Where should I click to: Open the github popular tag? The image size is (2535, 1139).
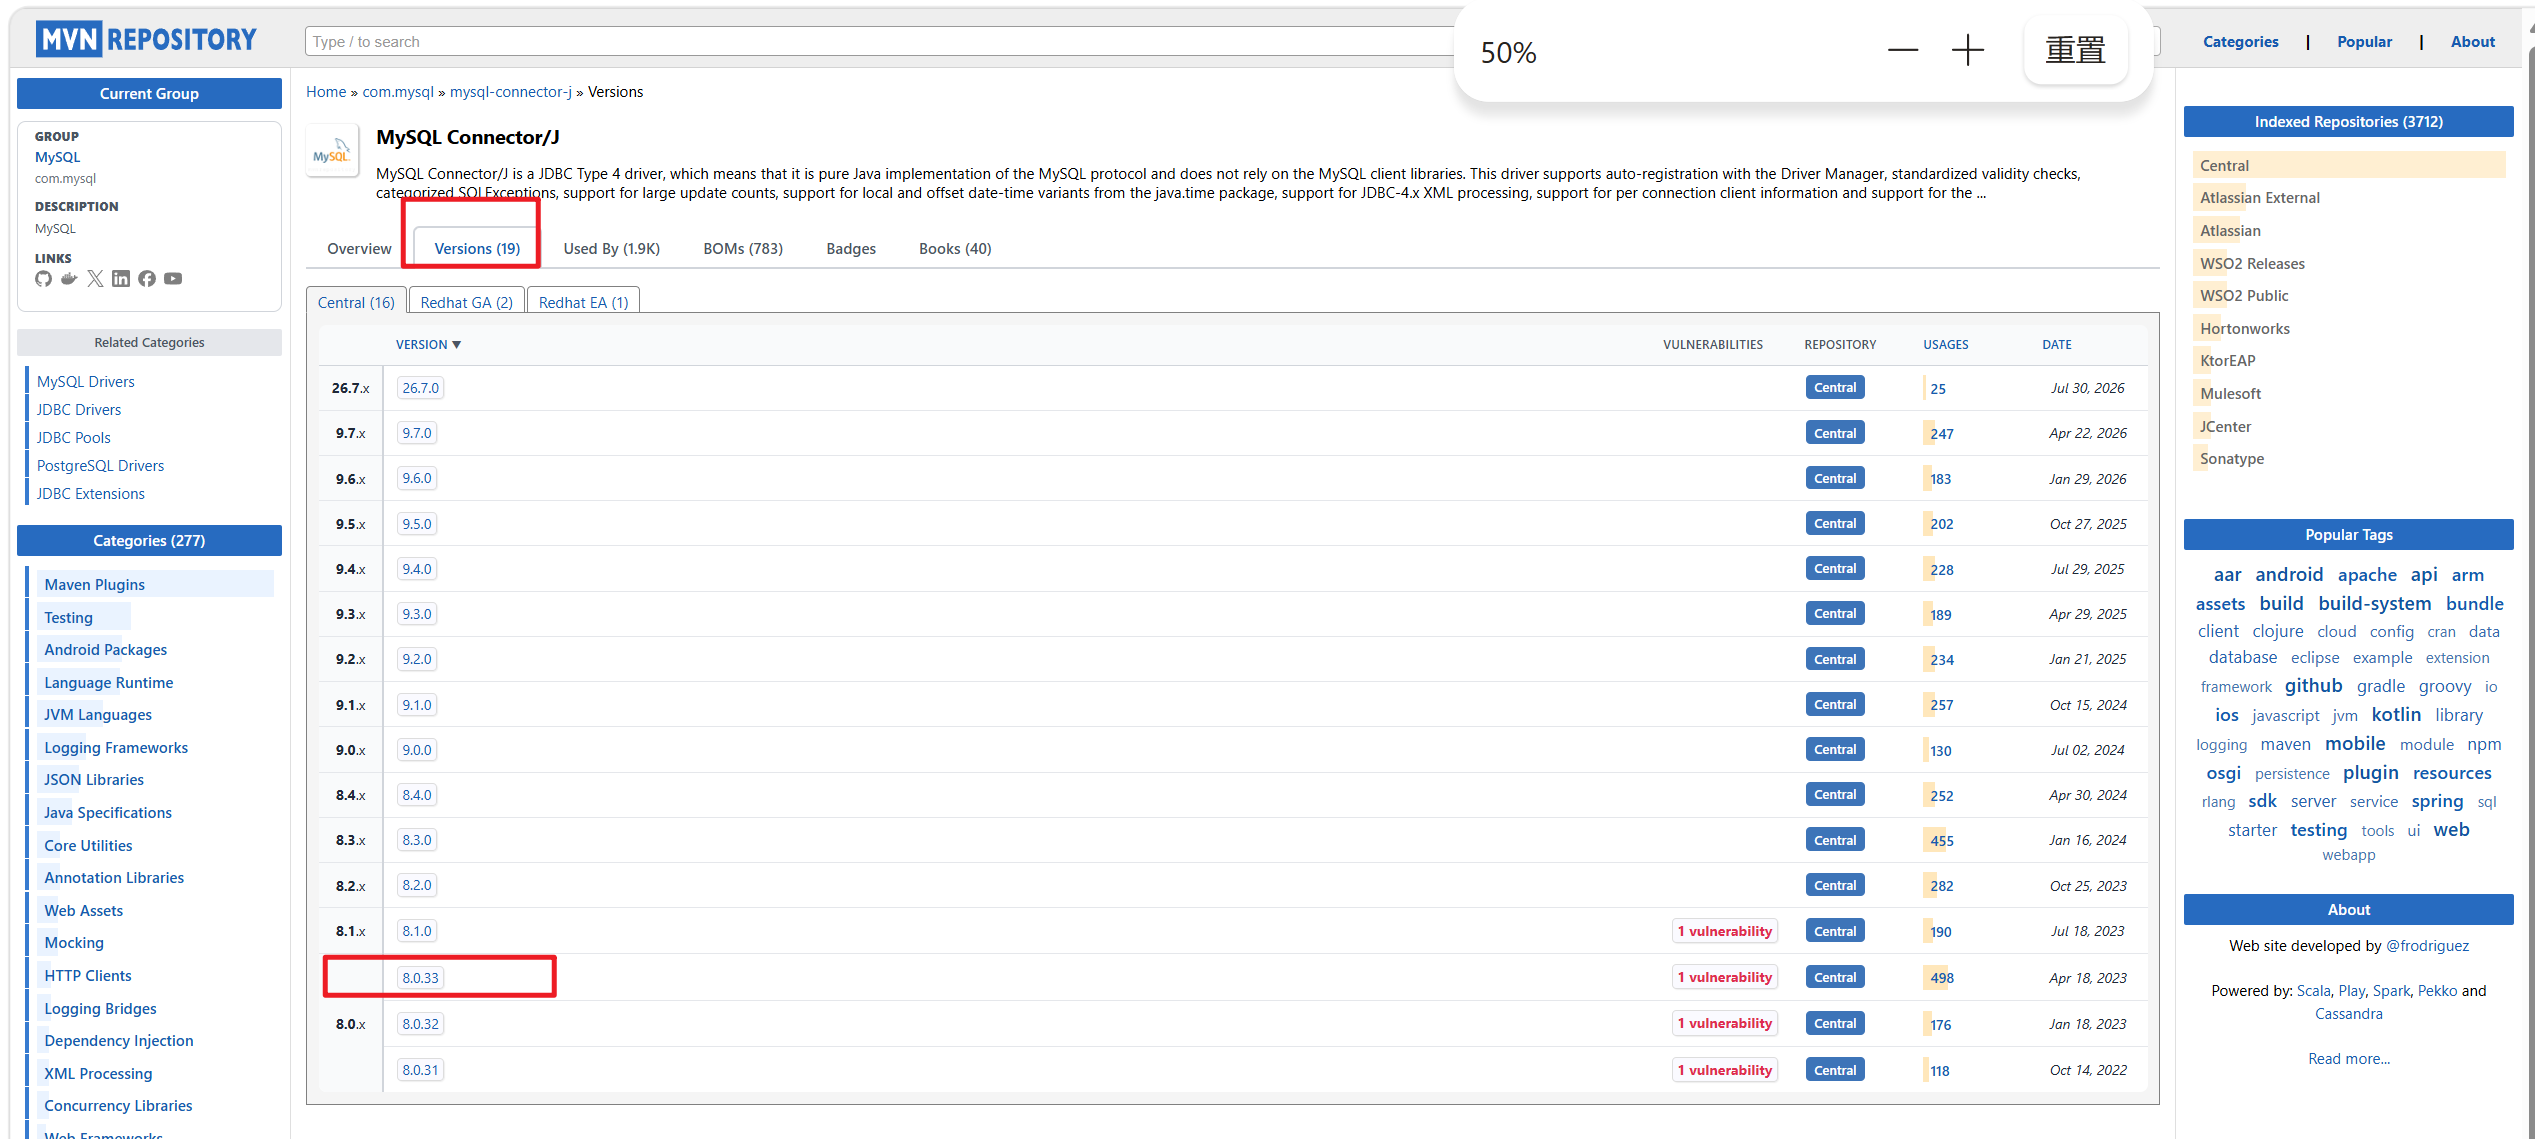pos(2313,686)
